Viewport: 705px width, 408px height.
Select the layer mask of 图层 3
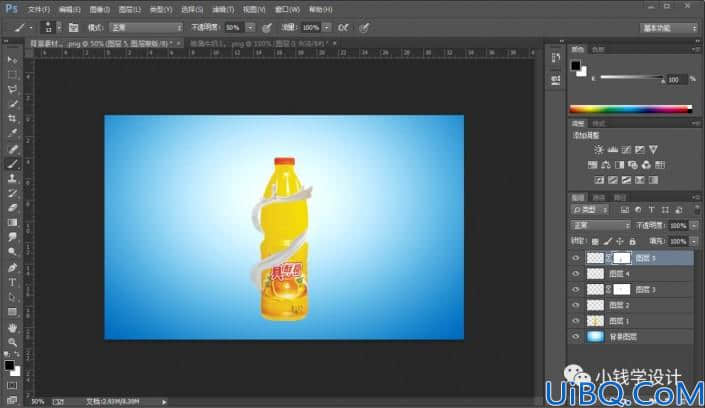(622, 290)
